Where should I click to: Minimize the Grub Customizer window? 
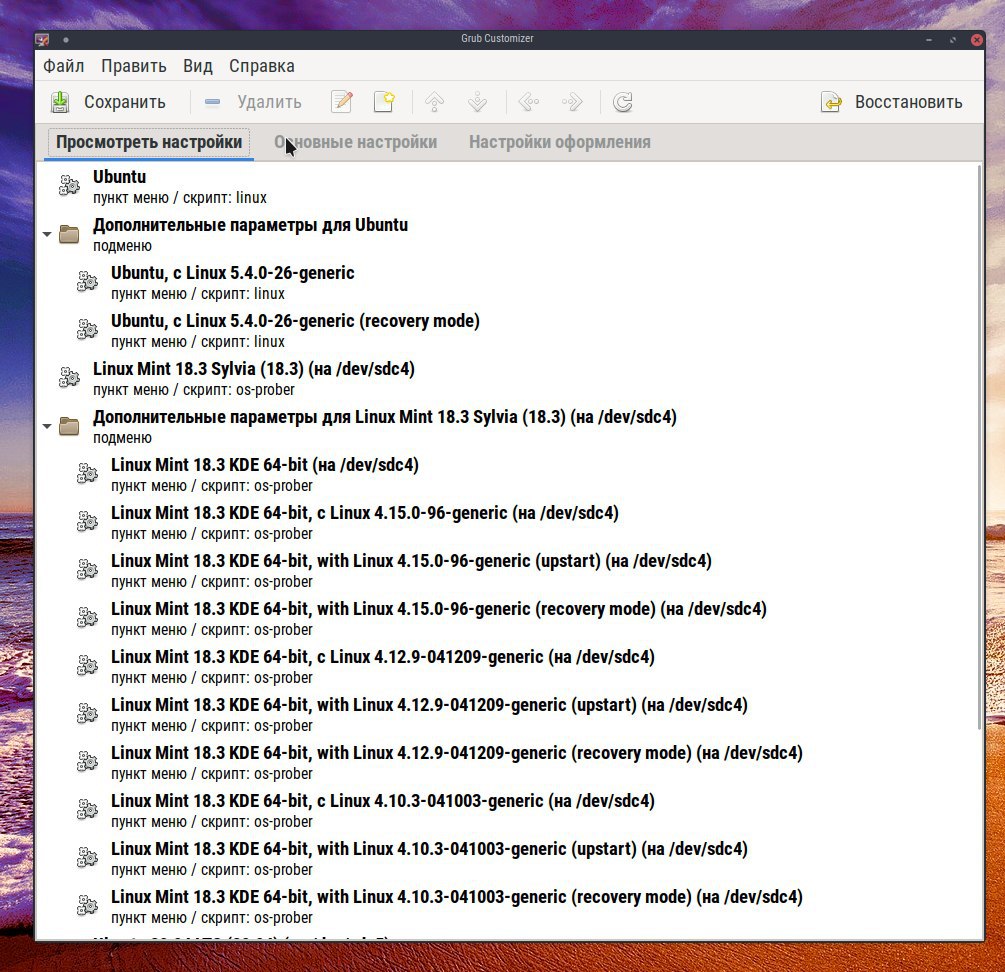point(929,40)
